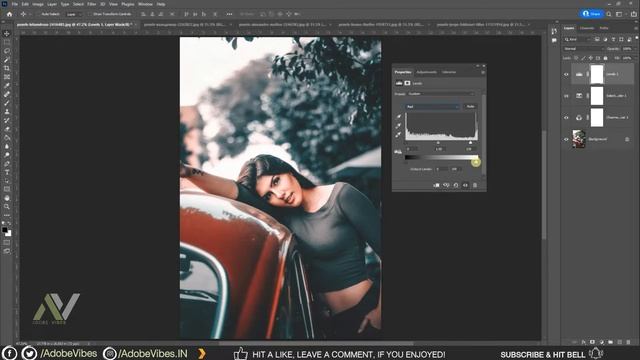Select the Frame tool
The image size is (640, 360).
[7, 77]
